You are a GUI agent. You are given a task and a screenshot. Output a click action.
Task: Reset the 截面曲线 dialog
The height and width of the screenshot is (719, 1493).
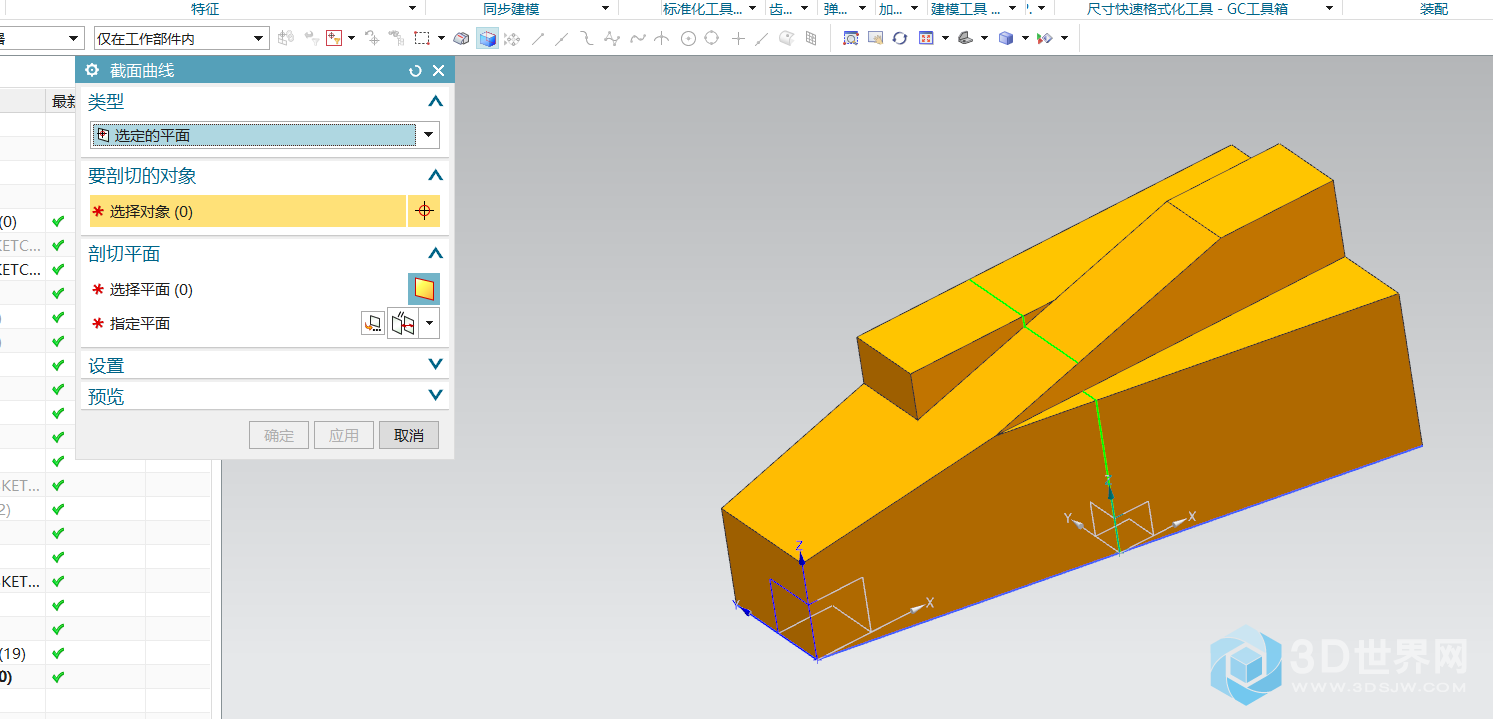(416, 71)
